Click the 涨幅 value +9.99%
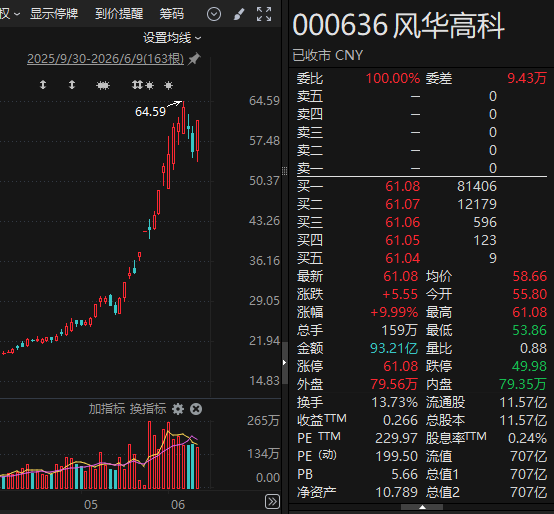The width and height of the screenshot is (554, 514). tap(394, 312)
